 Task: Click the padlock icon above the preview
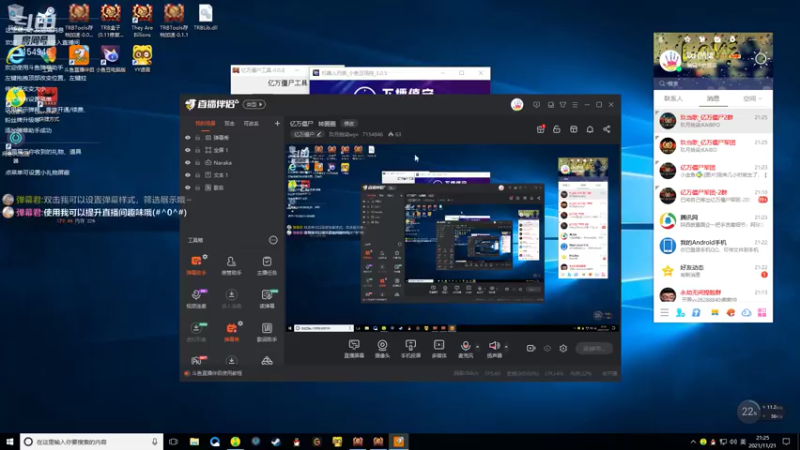tap(557, 130)
